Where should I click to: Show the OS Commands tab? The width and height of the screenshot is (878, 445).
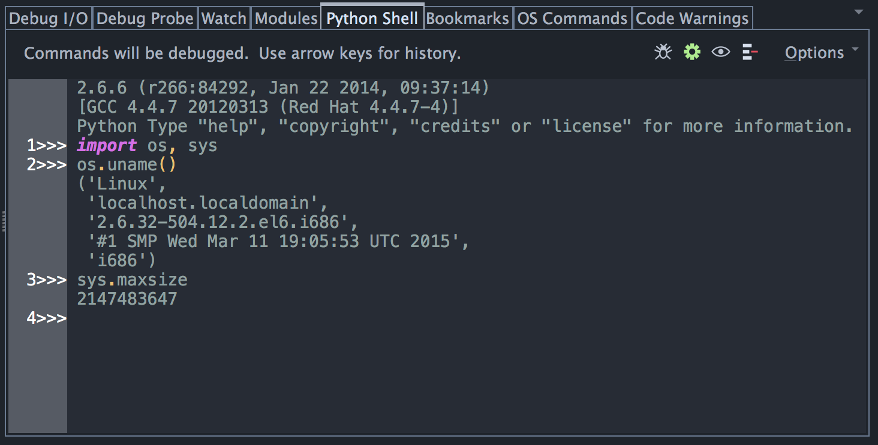[x=573, y=18]
